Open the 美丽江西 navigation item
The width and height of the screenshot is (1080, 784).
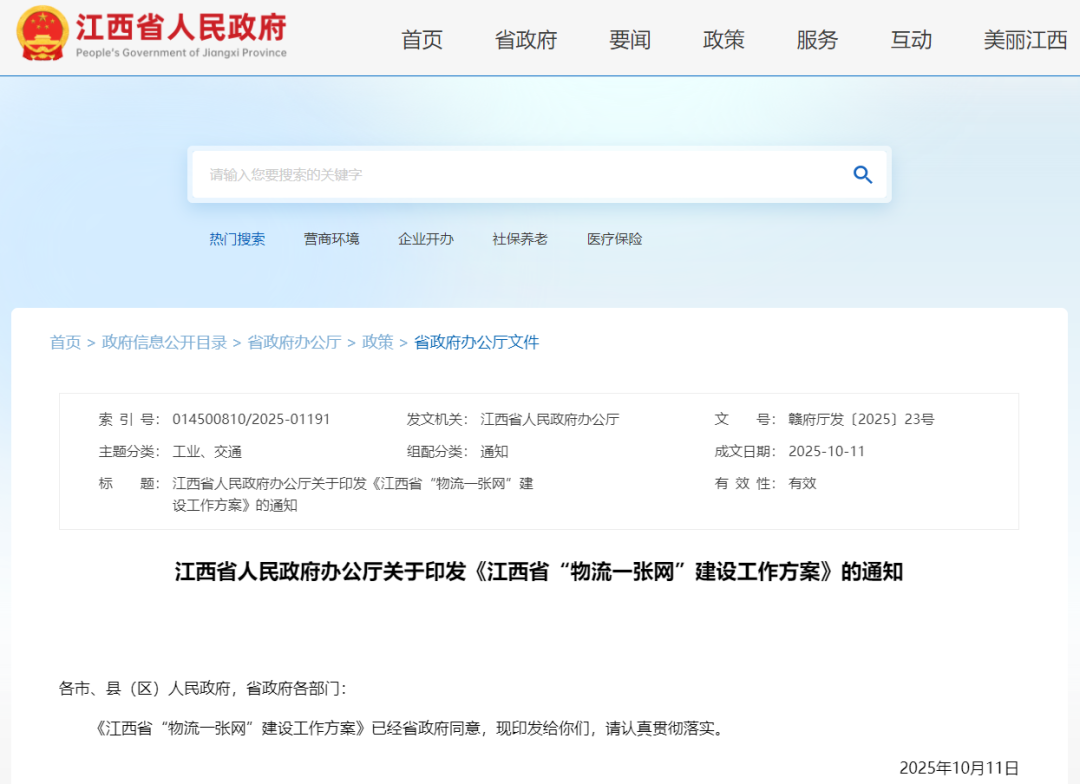click(x=1025, y=40)
